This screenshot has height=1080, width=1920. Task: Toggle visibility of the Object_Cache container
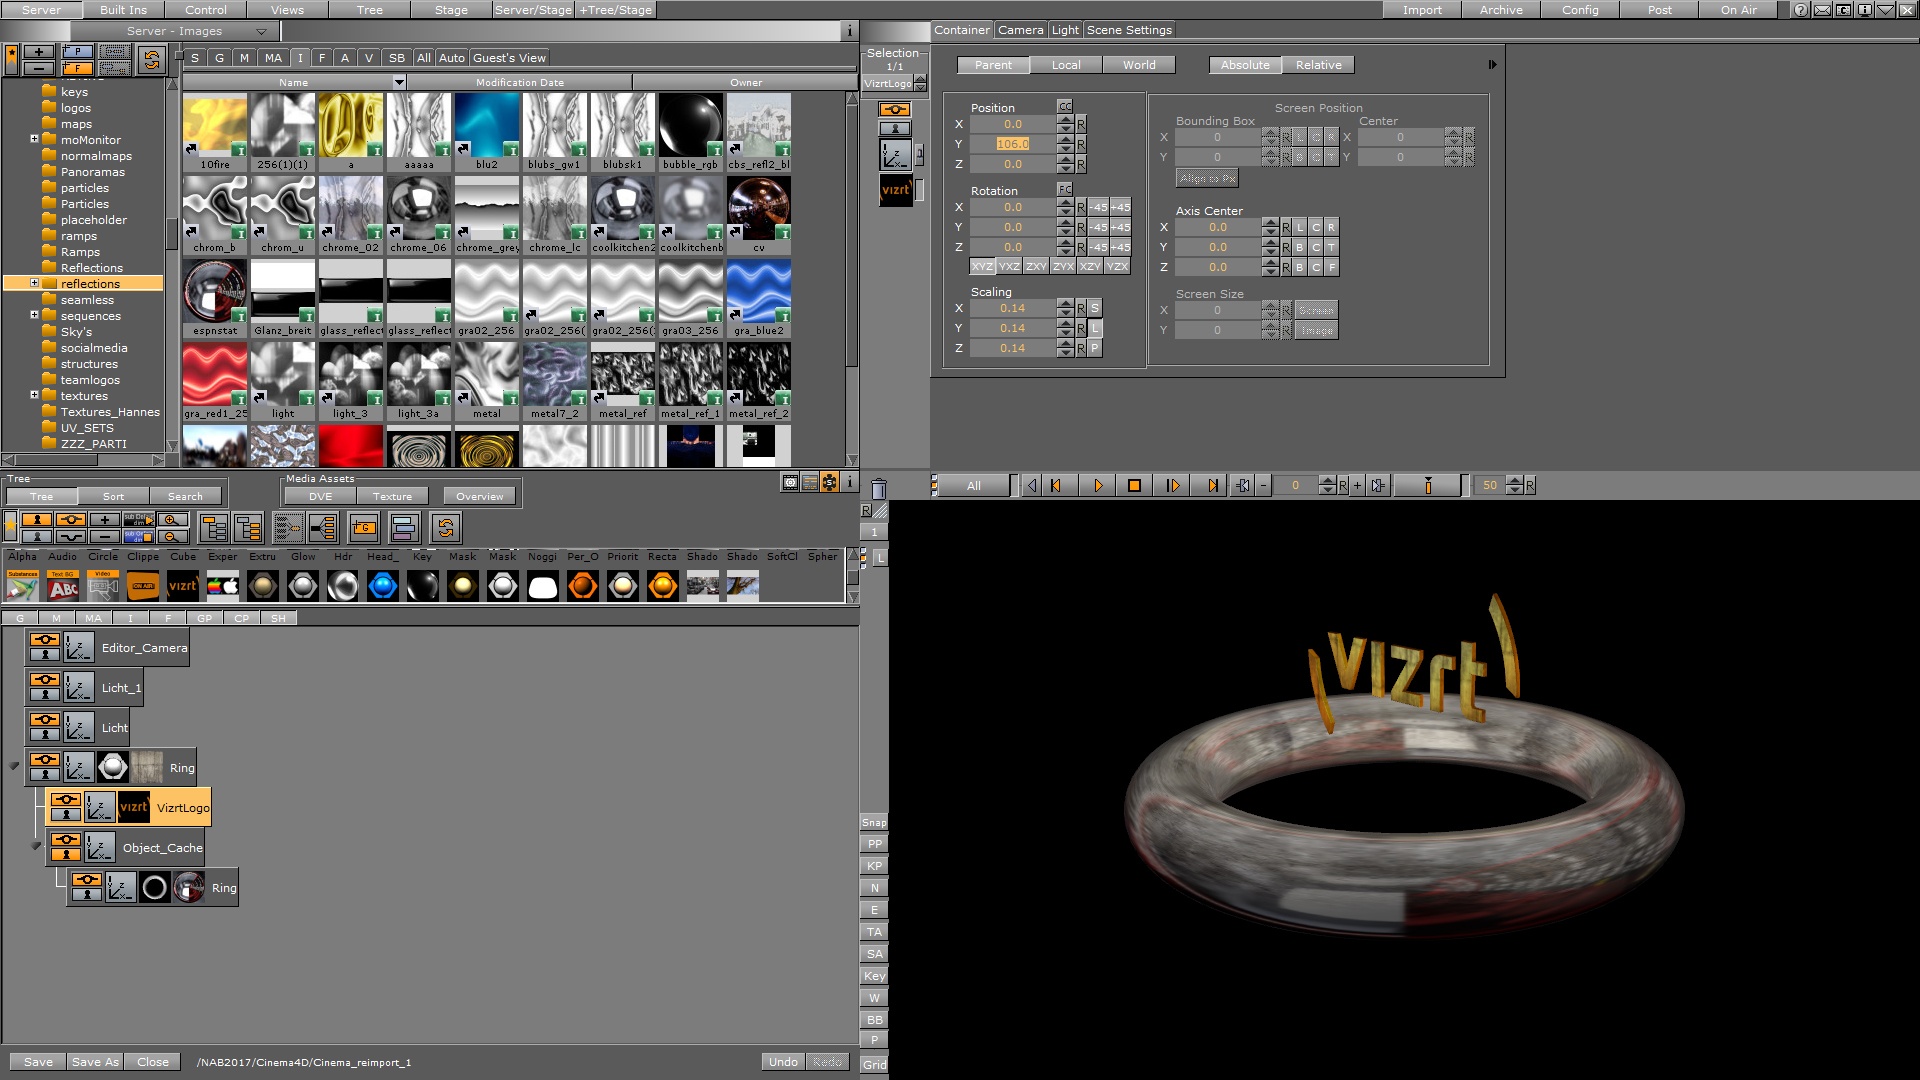click(x=66, y=840)
